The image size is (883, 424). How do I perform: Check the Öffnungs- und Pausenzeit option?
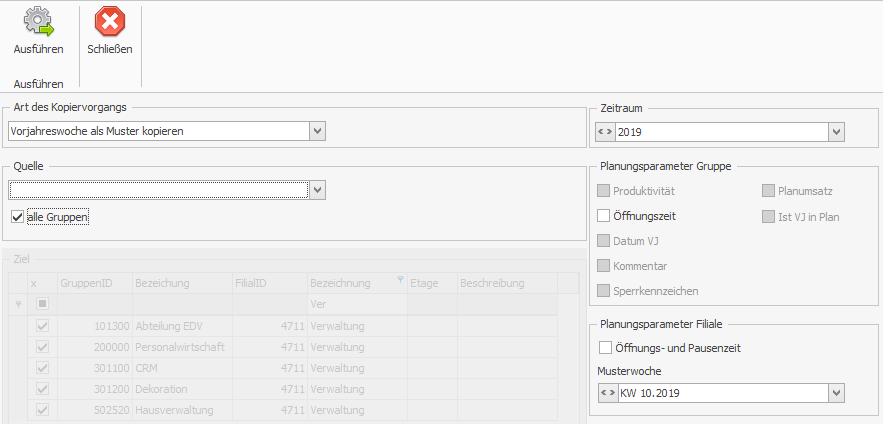coord(605,348)
